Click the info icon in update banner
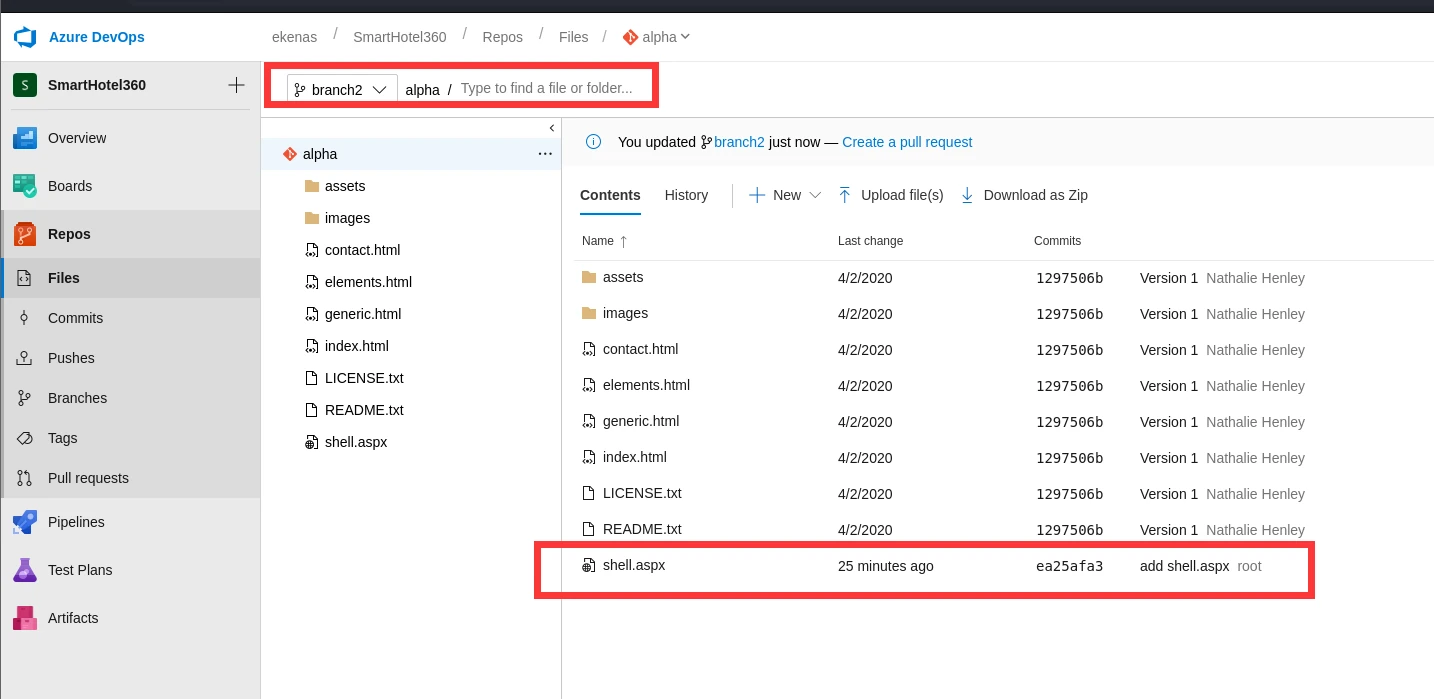 pyautogui.click(x=593, y=142)
